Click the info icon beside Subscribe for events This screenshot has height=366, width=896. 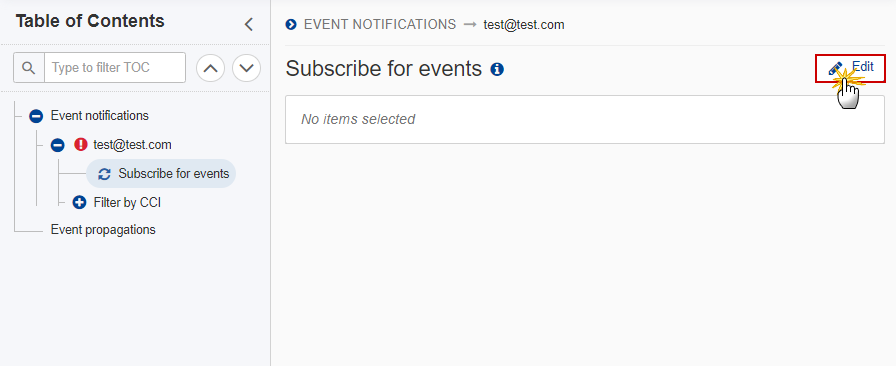[x=497, y=70]
